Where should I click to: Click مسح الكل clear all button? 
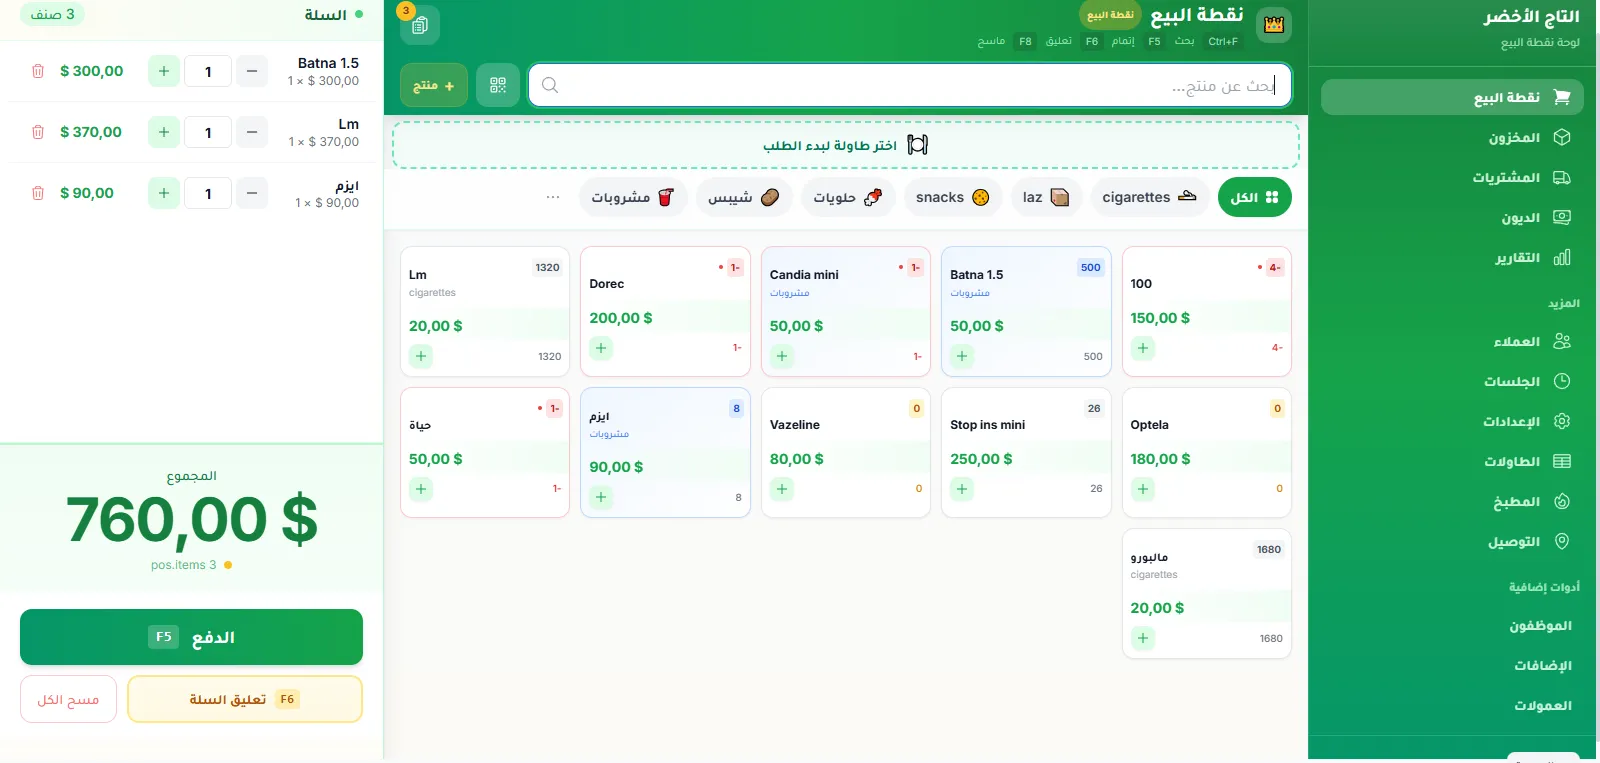click(x=68, y=699)
